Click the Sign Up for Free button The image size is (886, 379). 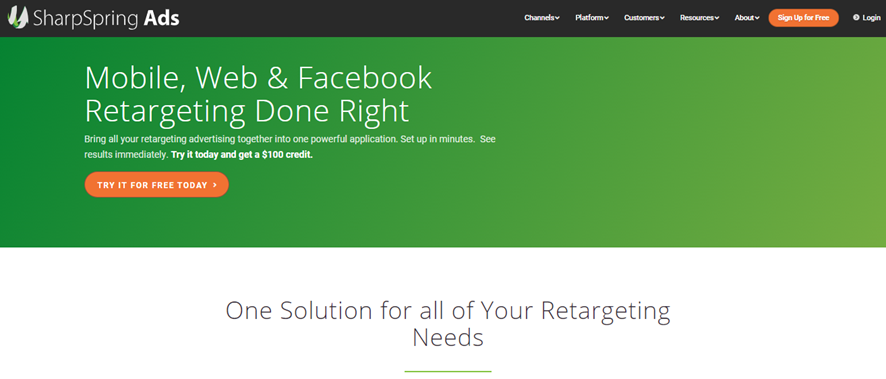tap(803, 18)
